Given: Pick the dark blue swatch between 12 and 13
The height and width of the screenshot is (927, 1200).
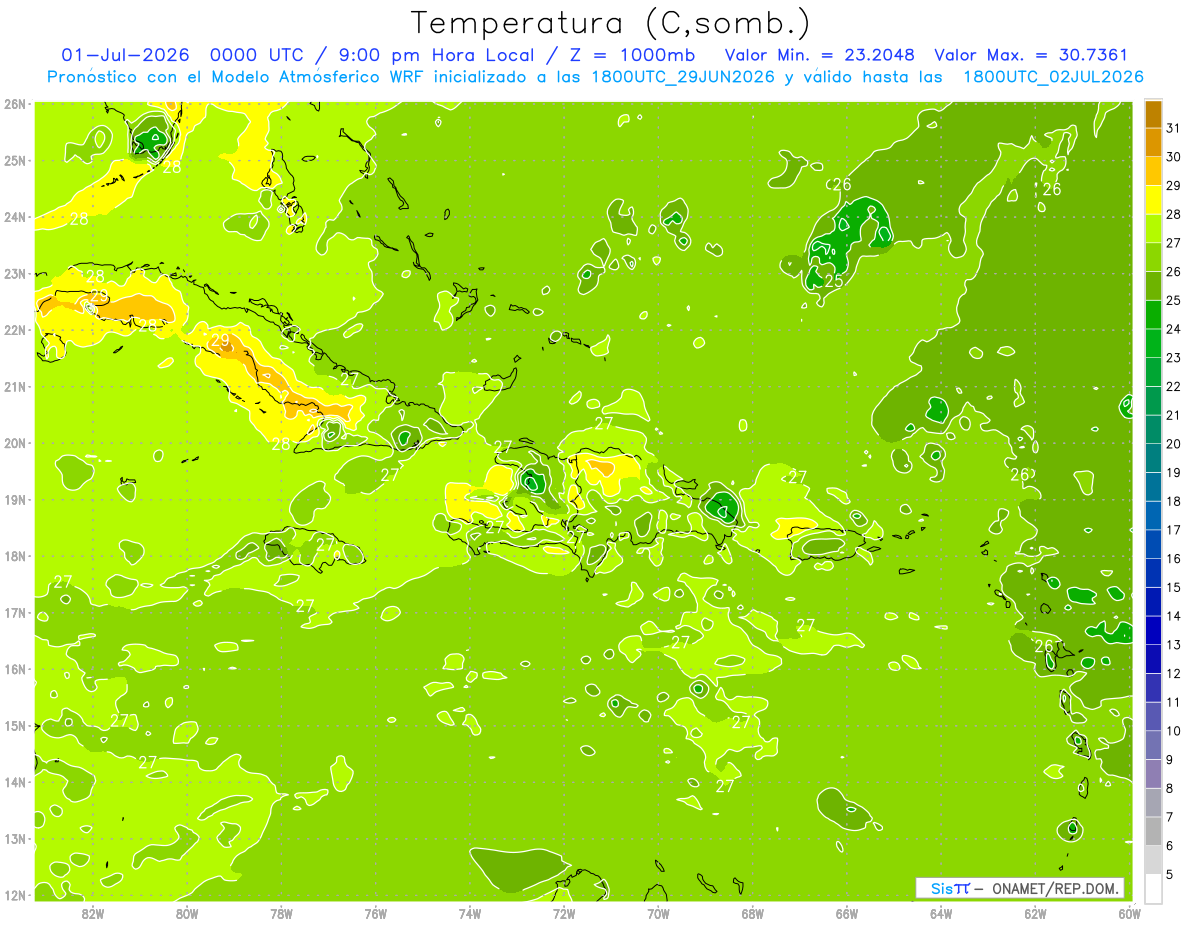Looking at the screenshot, I should [x=1153, y=659].
